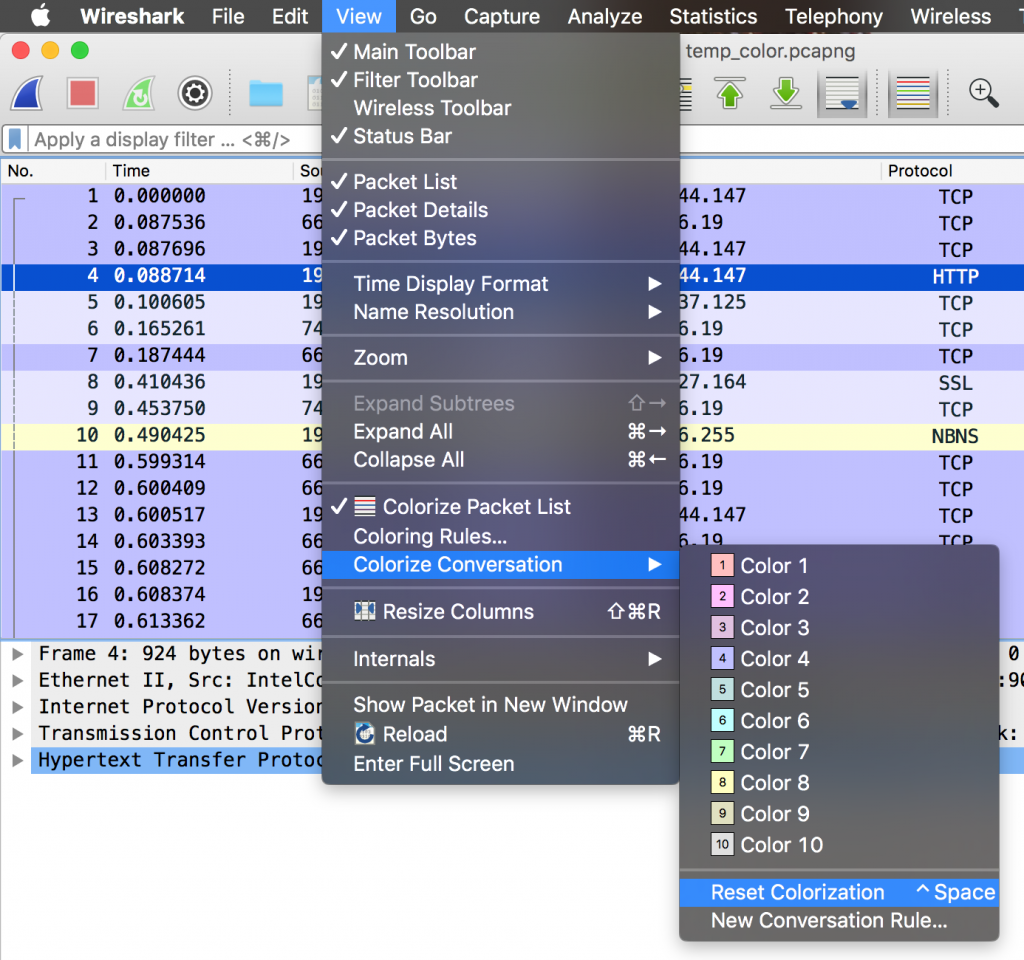Zoom in with the magnifier toolbar icon
This screenshot has width=1024, height=960.
[983, 93]
